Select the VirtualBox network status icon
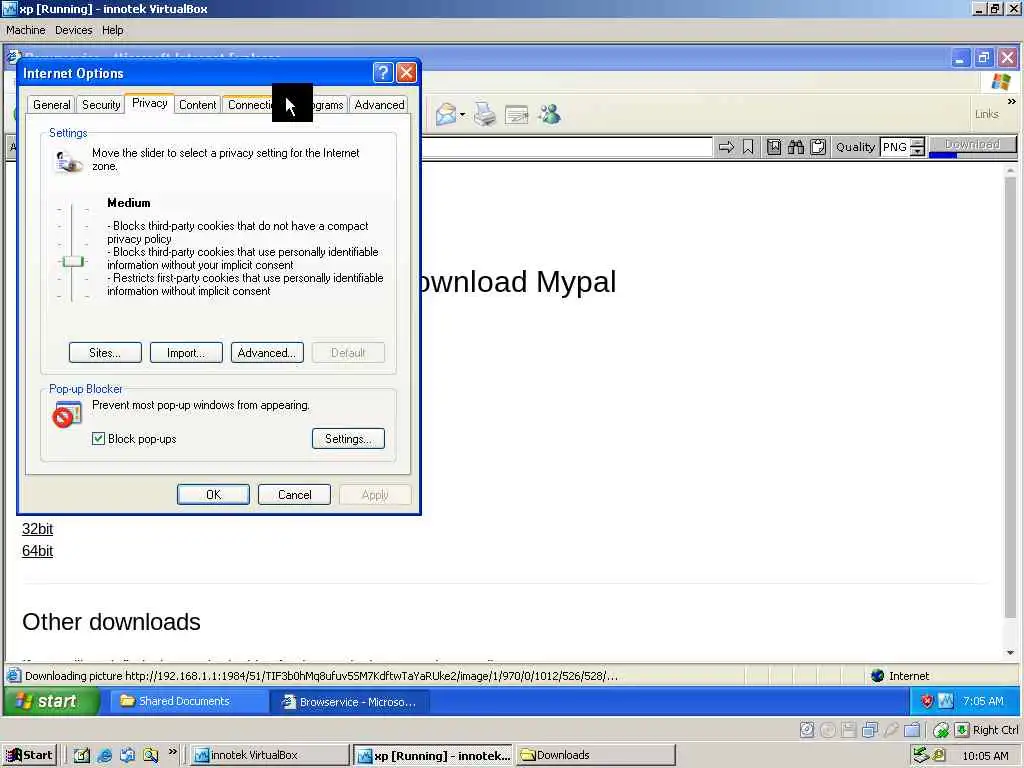The image size is (1024, 768). coord(870,729)
